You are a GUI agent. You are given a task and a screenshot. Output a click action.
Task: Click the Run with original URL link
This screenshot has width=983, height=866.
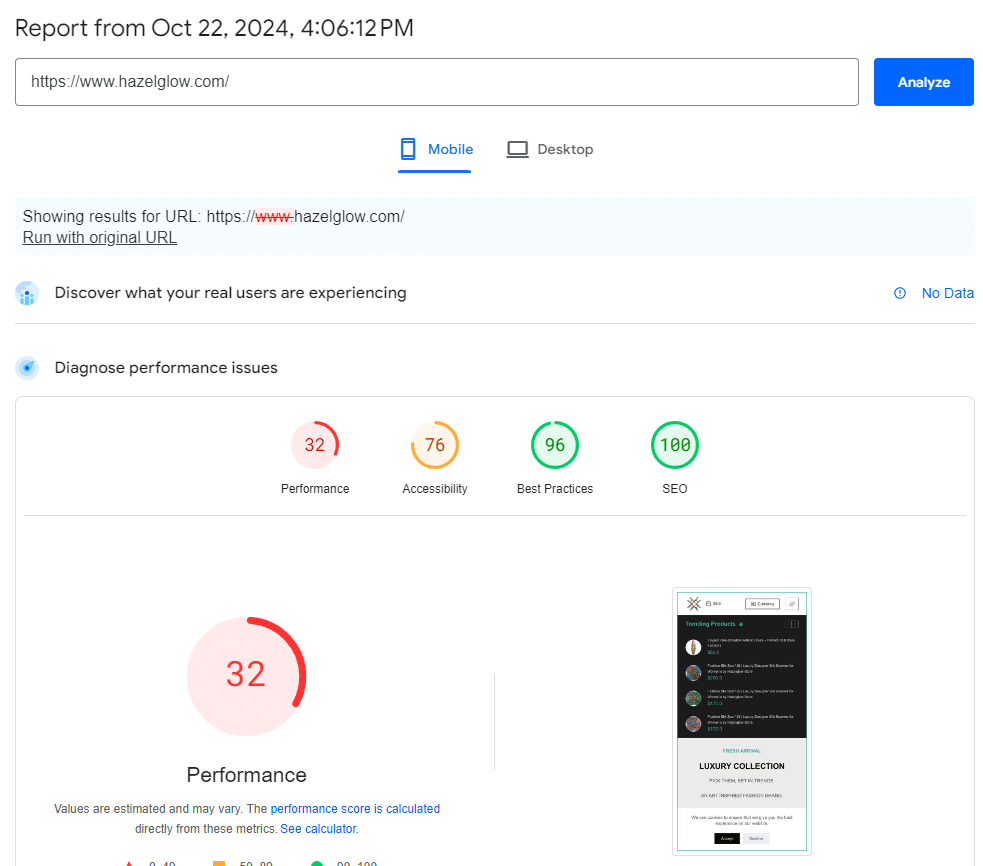tap(99, 237)
